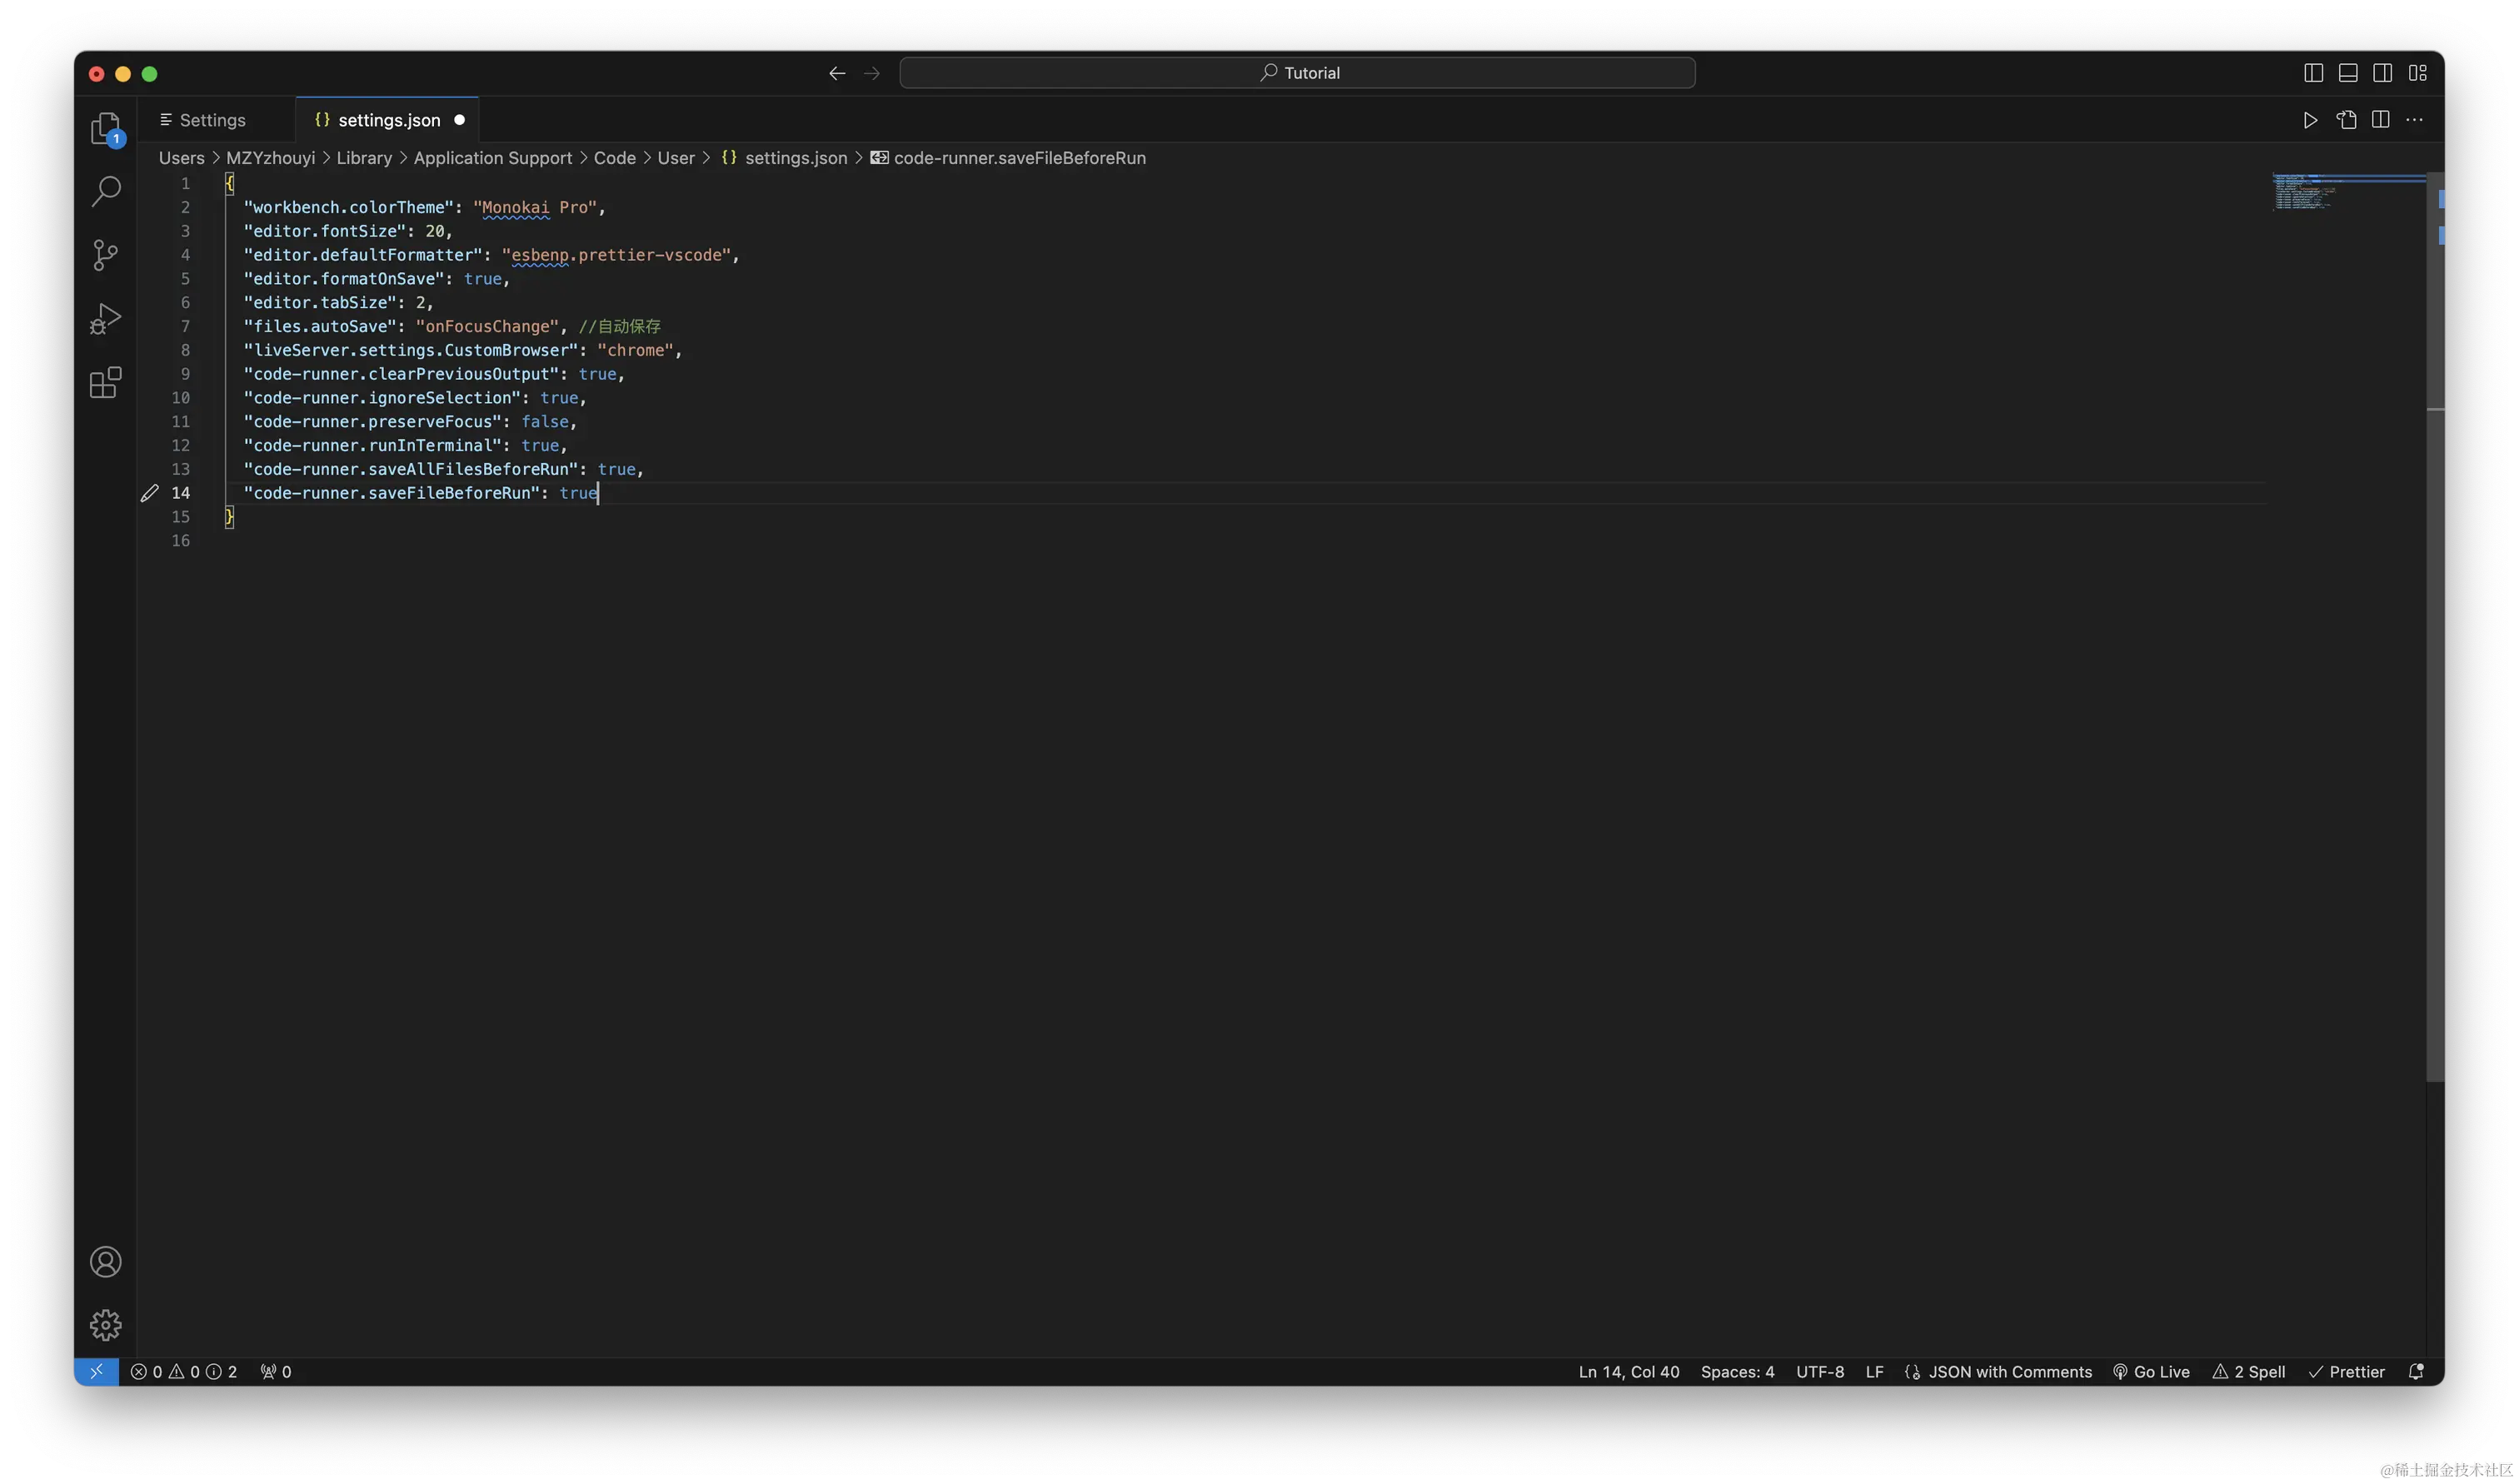Open the editor's more actions menu

(x=2416, y=119)
